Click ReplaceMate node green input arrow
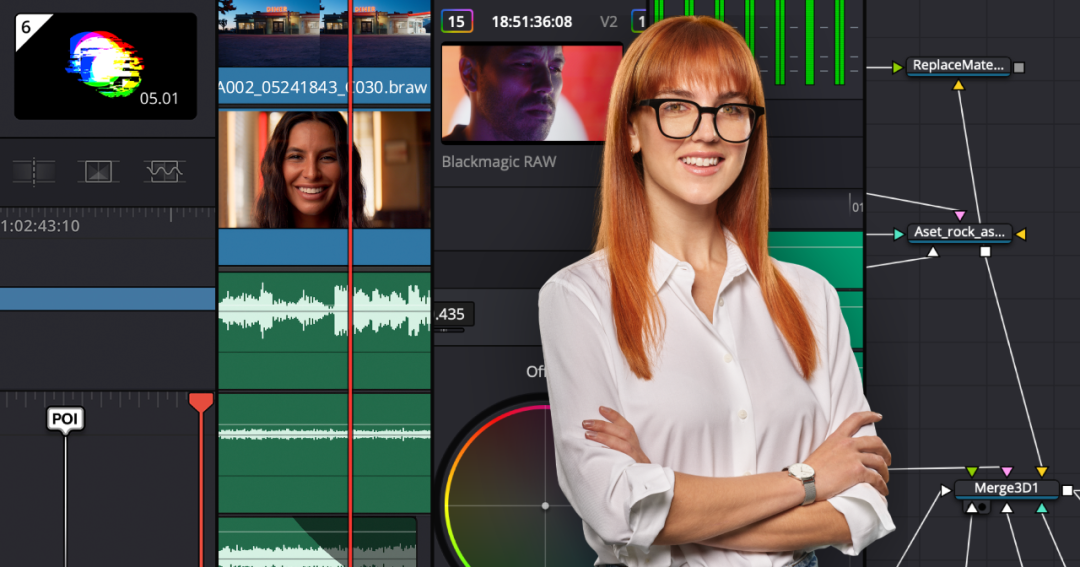This screenshot has height=567, width=1080. tap(897, 67)
